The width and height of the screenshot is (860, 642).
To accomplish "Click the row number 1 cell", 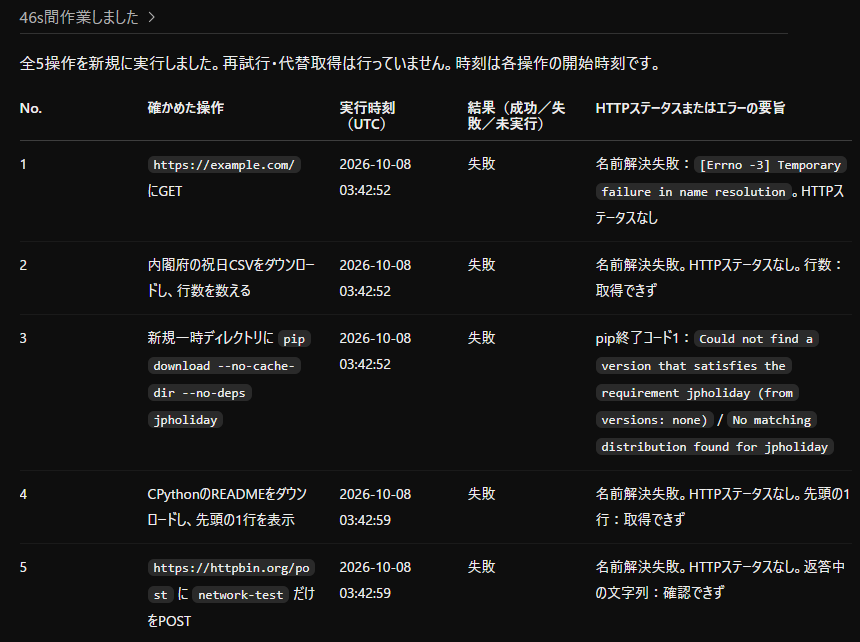I will coord(23,164).
